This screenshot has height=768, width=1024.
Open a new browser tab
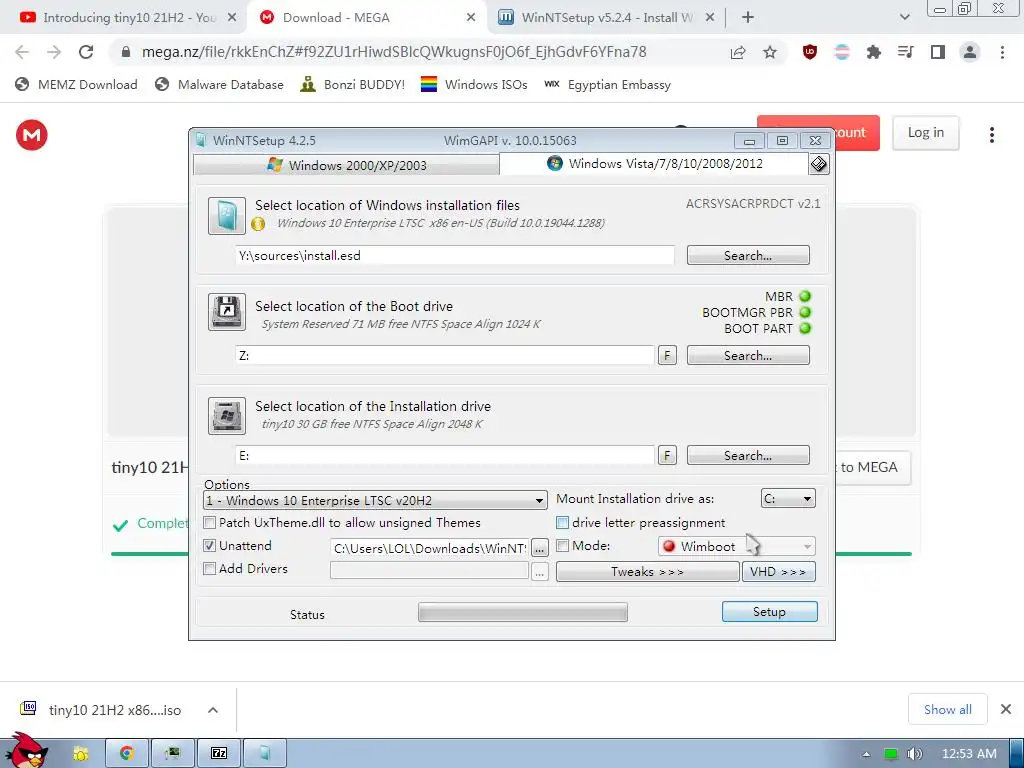[748, 18]
